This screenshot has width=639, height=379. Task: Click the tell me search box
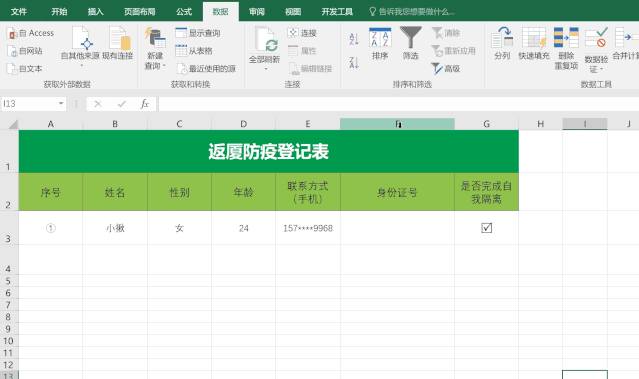click(412, 11)
